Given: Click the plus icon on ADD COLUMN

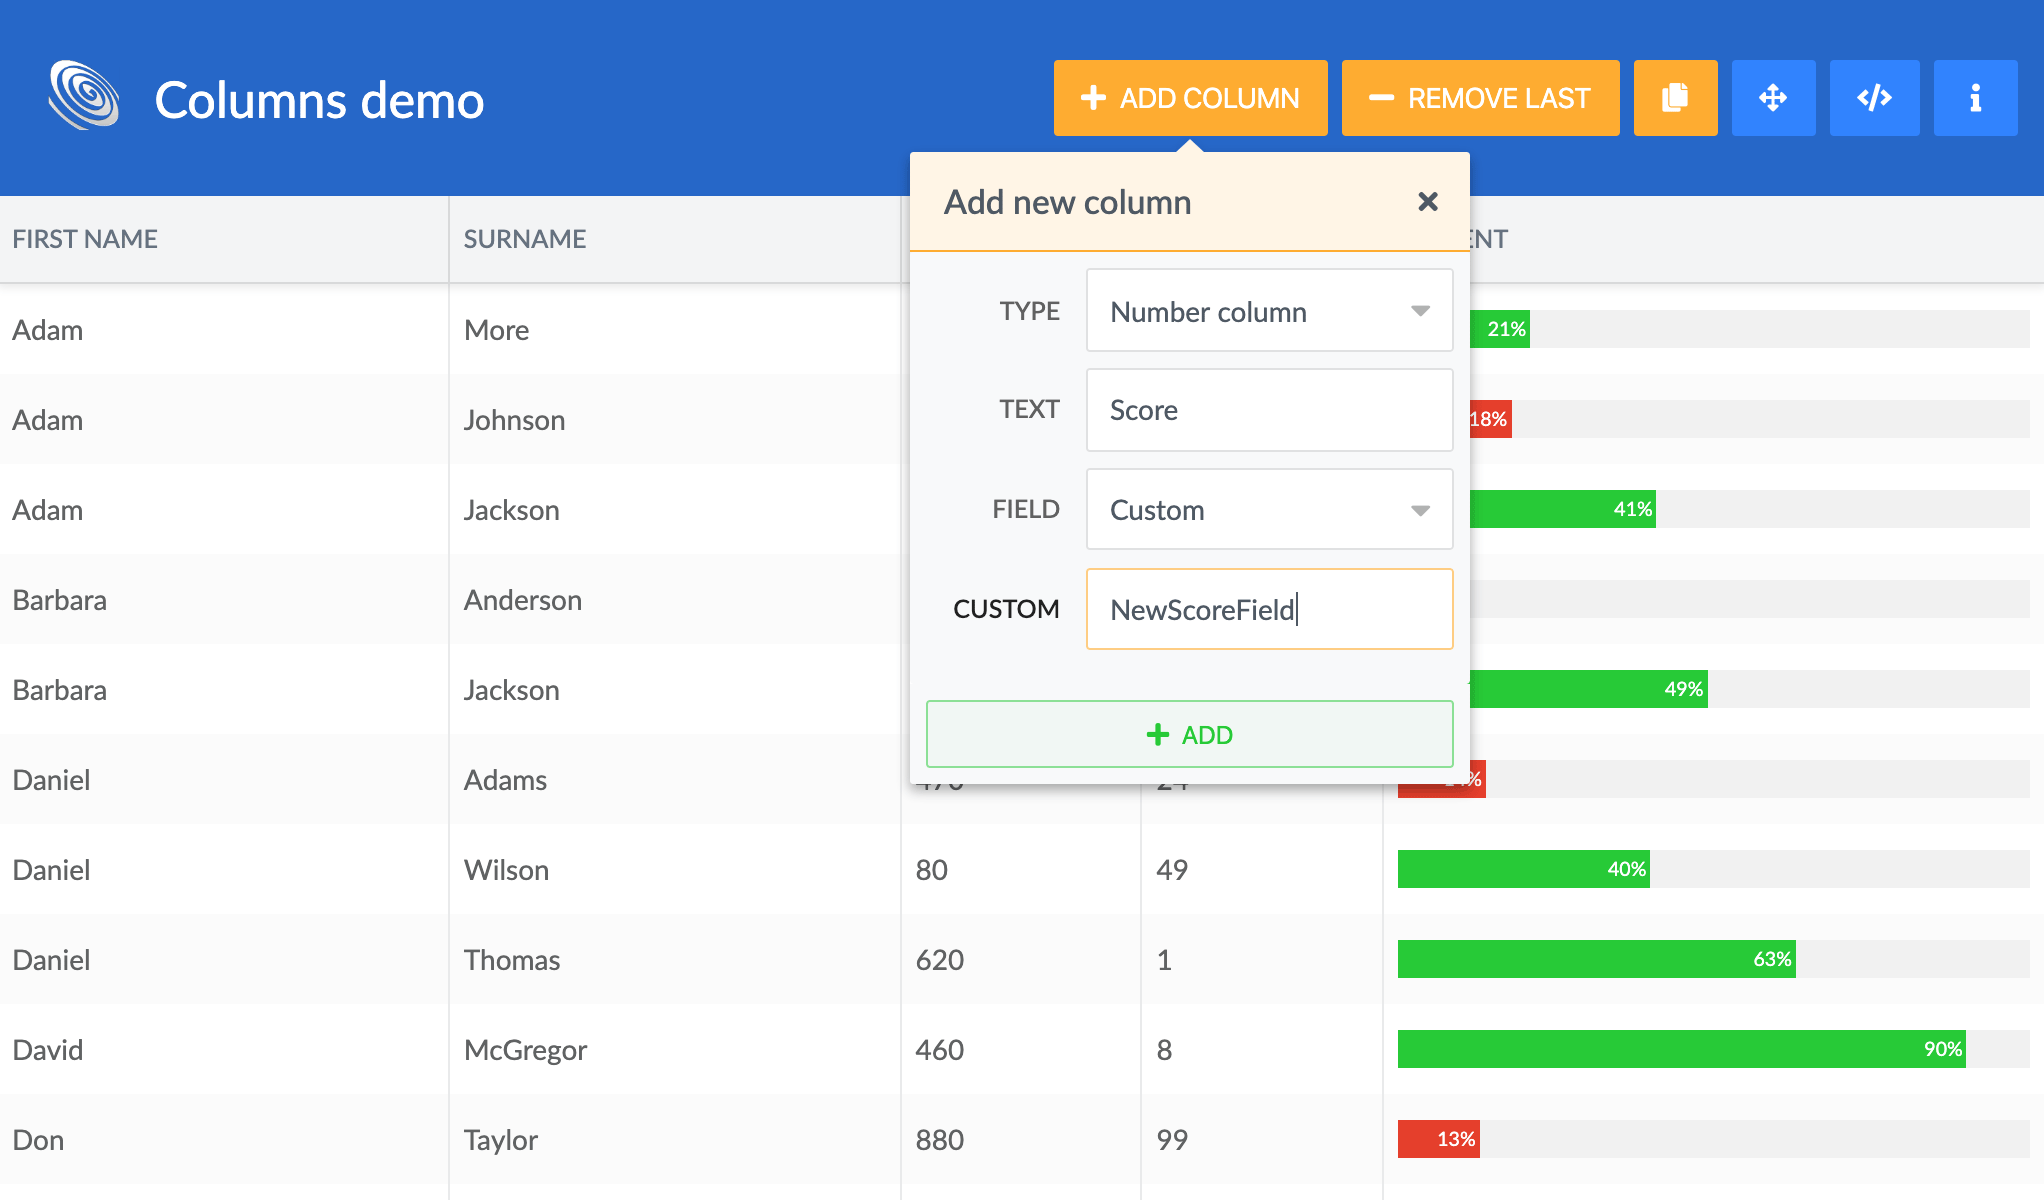Looking at the screenshot, I should (x=1092, y=97).
